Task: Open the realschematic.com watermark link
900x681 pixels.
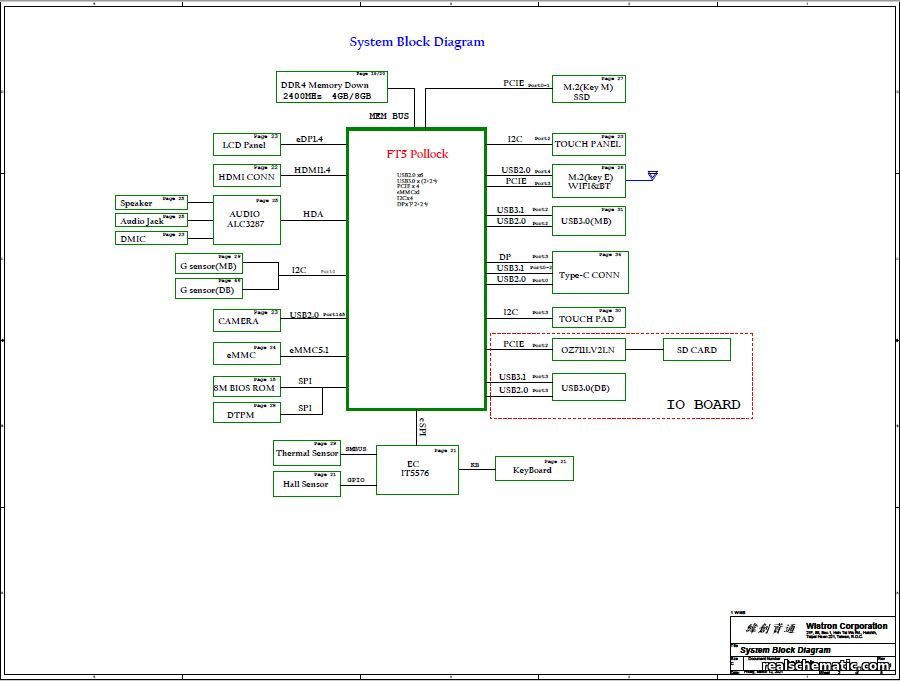Action: pos(825,666)
